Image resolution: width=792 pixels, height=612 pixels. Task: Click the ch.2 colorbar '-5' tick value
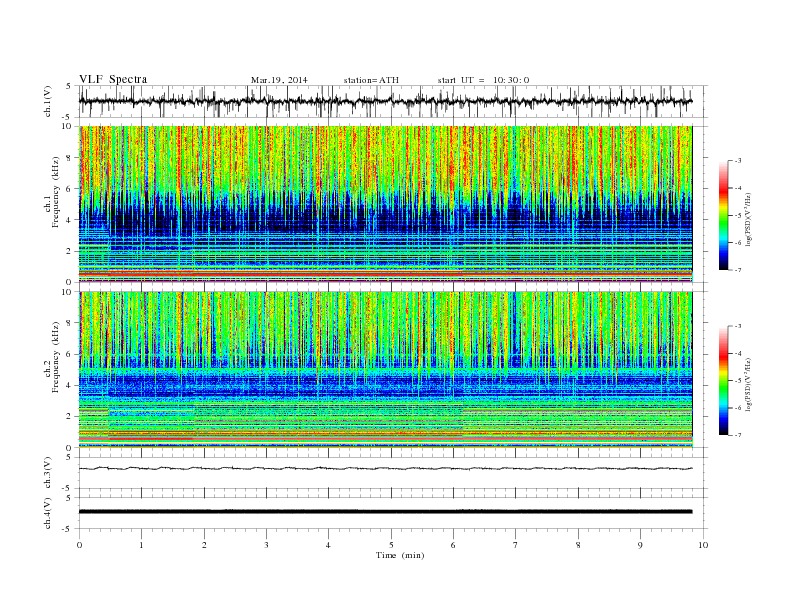pyautogui.click(x=738, y=381)
